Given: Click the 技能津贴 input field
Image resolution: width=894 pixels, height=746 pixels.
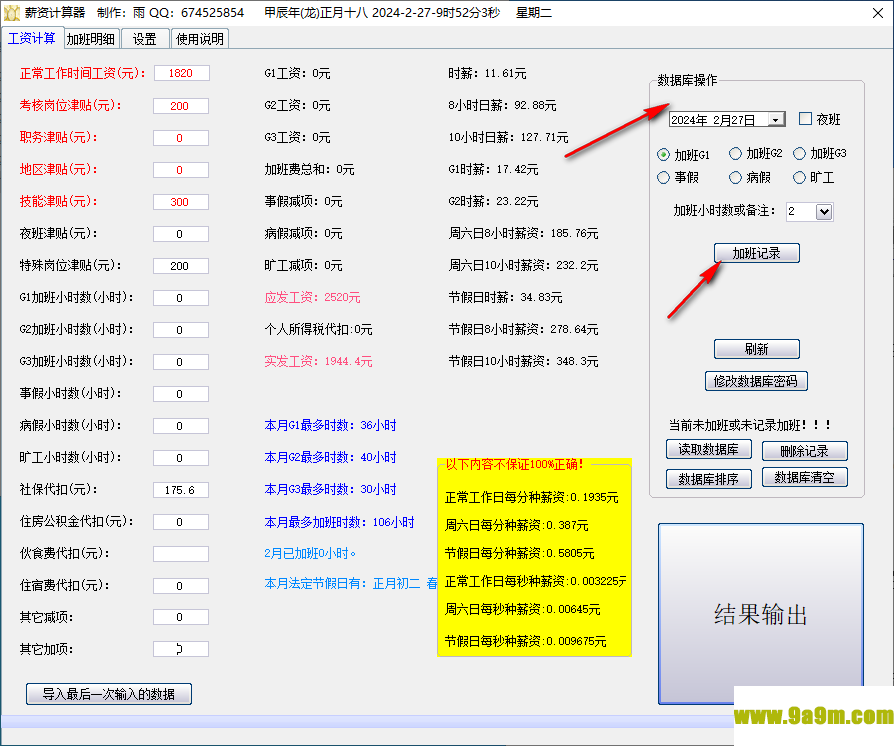Looking at the screenshot, I should click(x=181, y=202).
